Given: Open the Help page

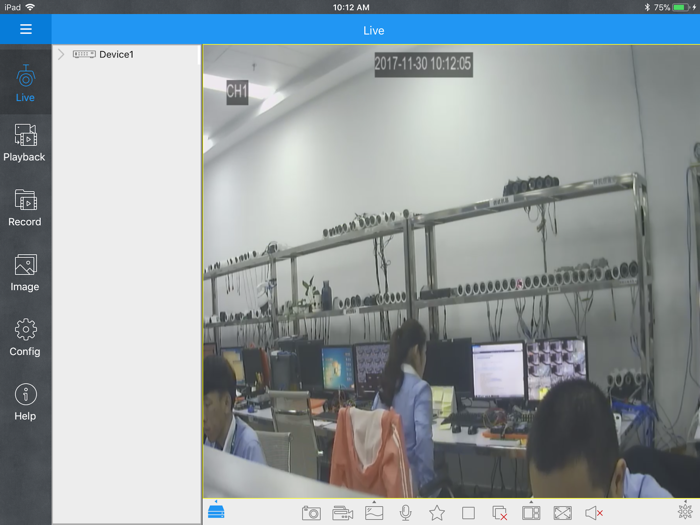Looking at the screenshot, I should click(x=25, y=402).
